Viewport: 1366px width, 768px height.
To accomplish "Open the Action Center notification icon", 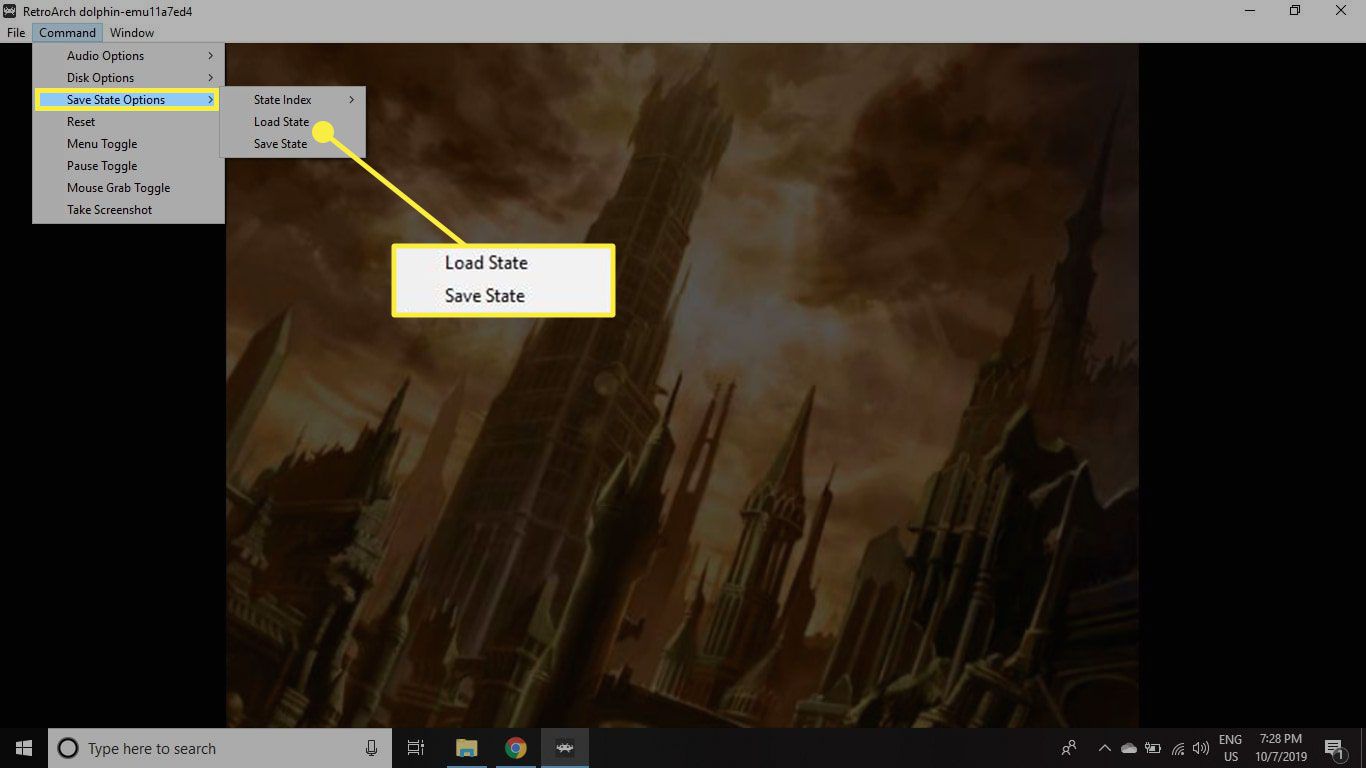I will [1334, 748].
